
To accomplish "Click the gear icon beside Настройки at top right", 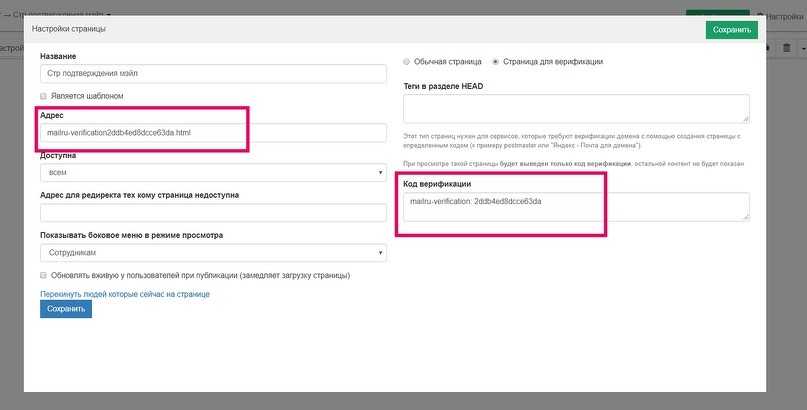I will pyautogui.click(x=763, y=16).
